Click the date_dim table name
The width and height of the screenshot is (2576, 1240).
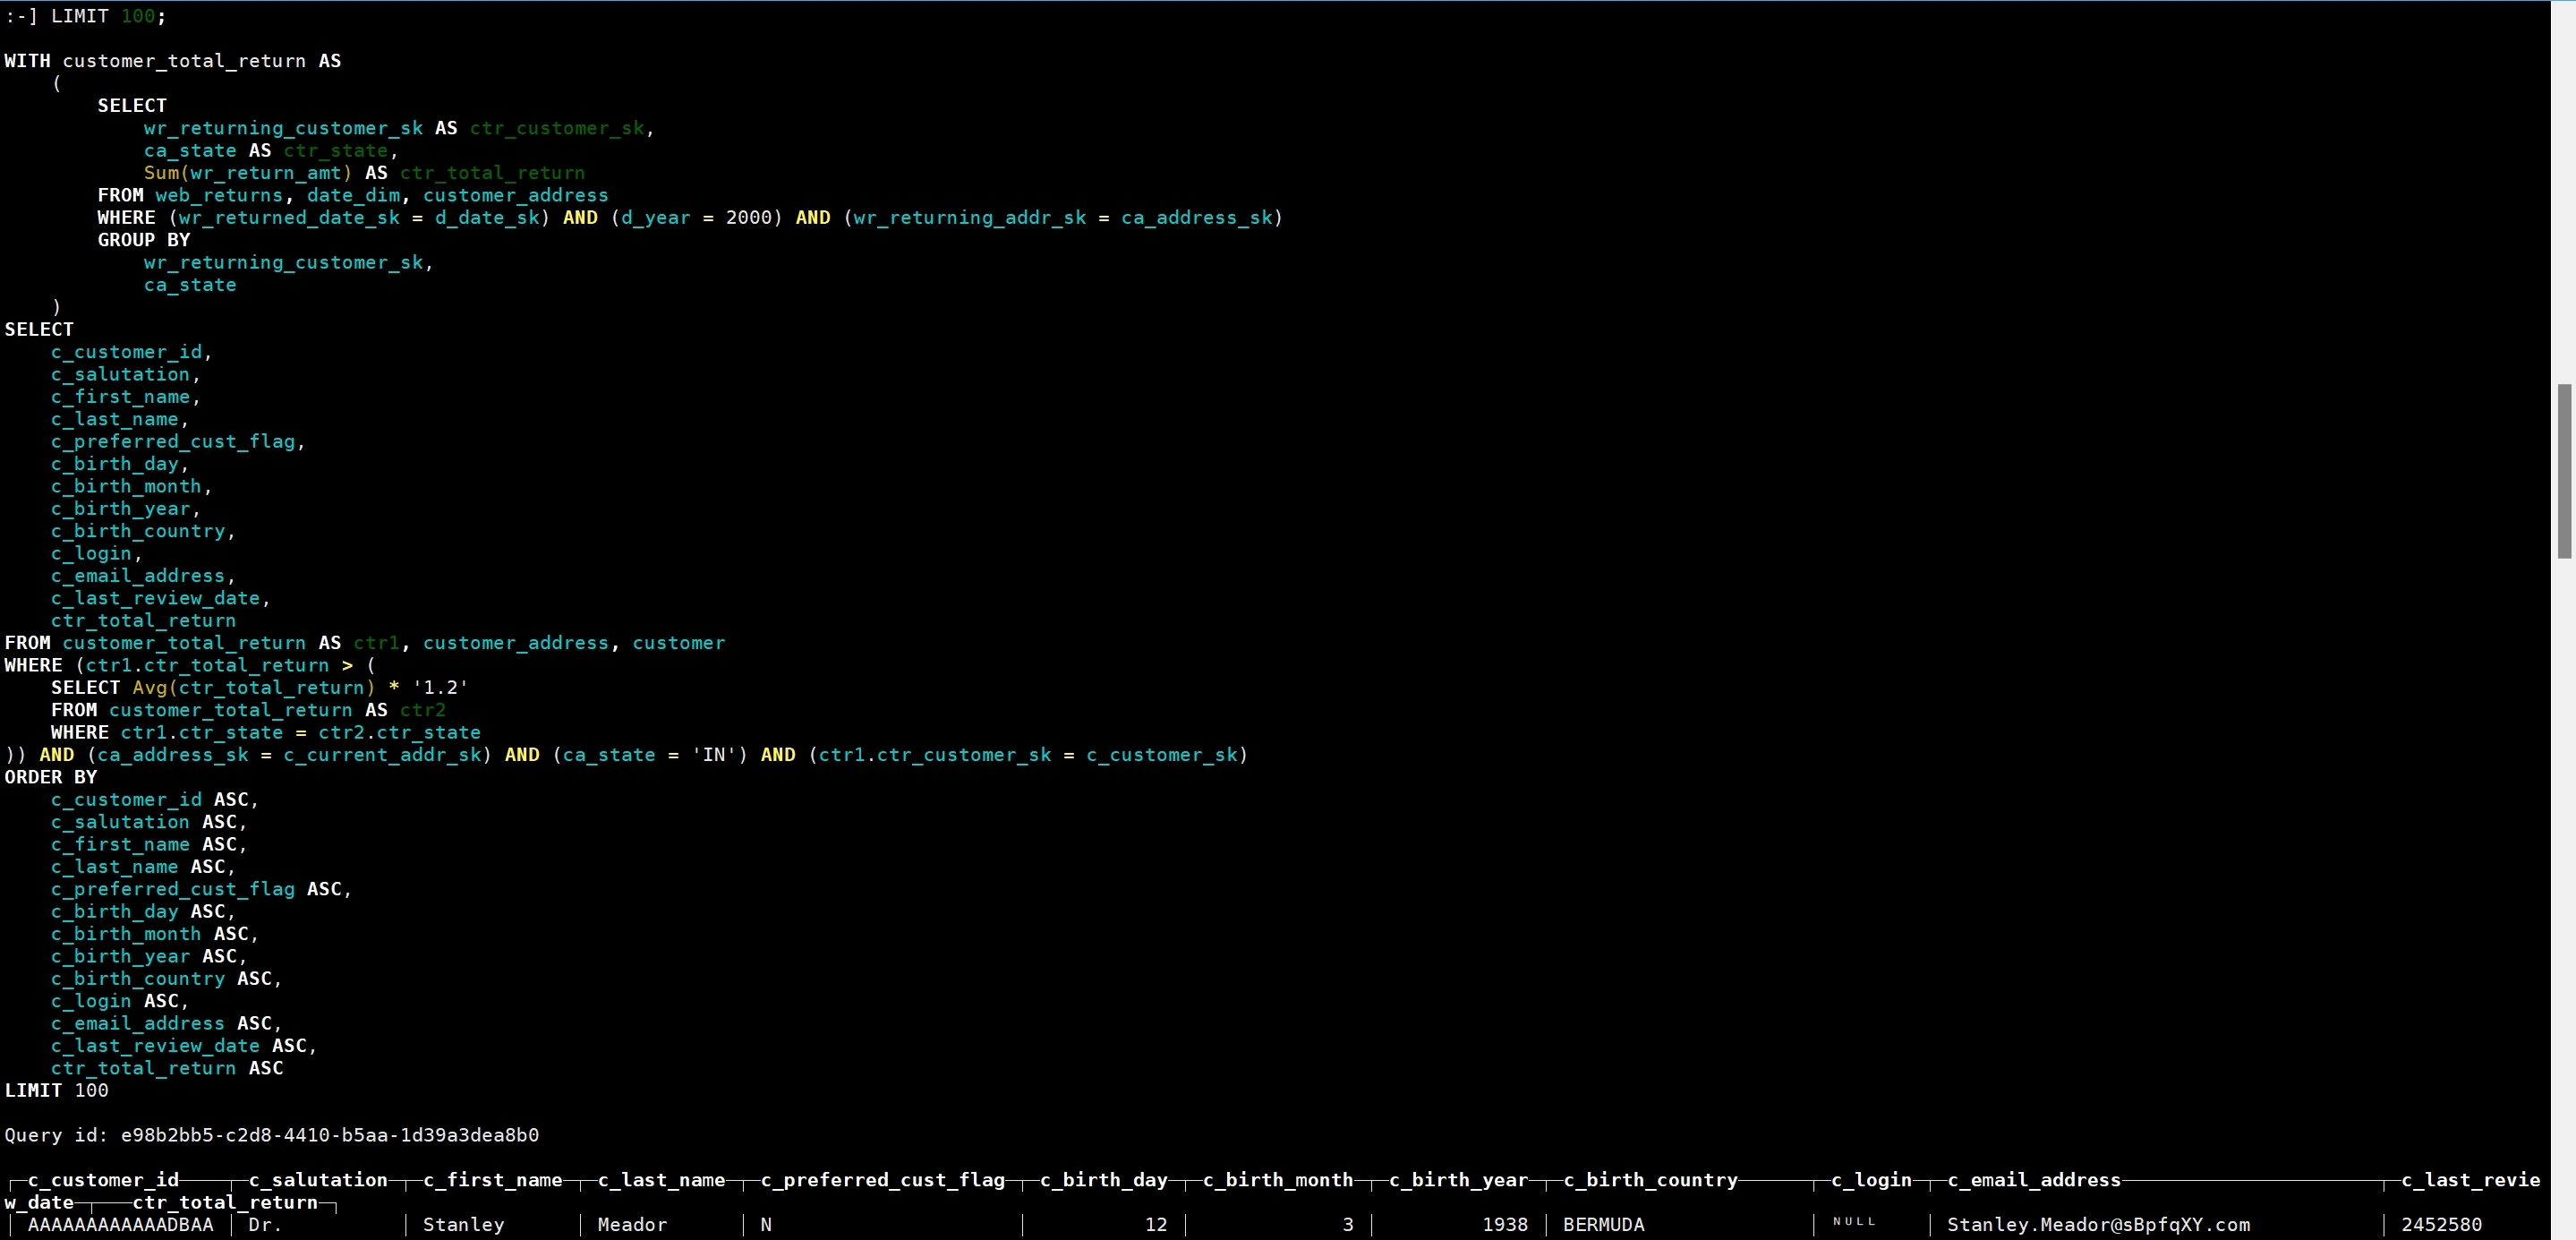353,196
